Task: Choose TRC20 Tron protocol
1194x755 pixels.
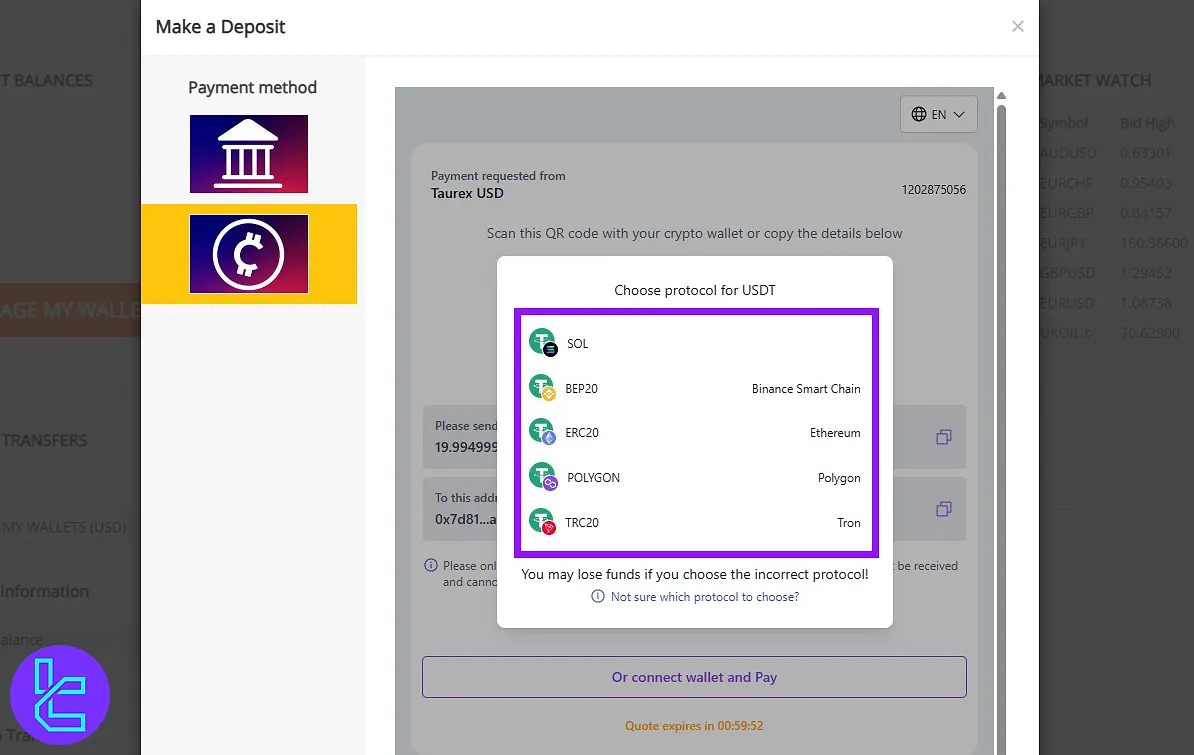Action: [696, 522]
